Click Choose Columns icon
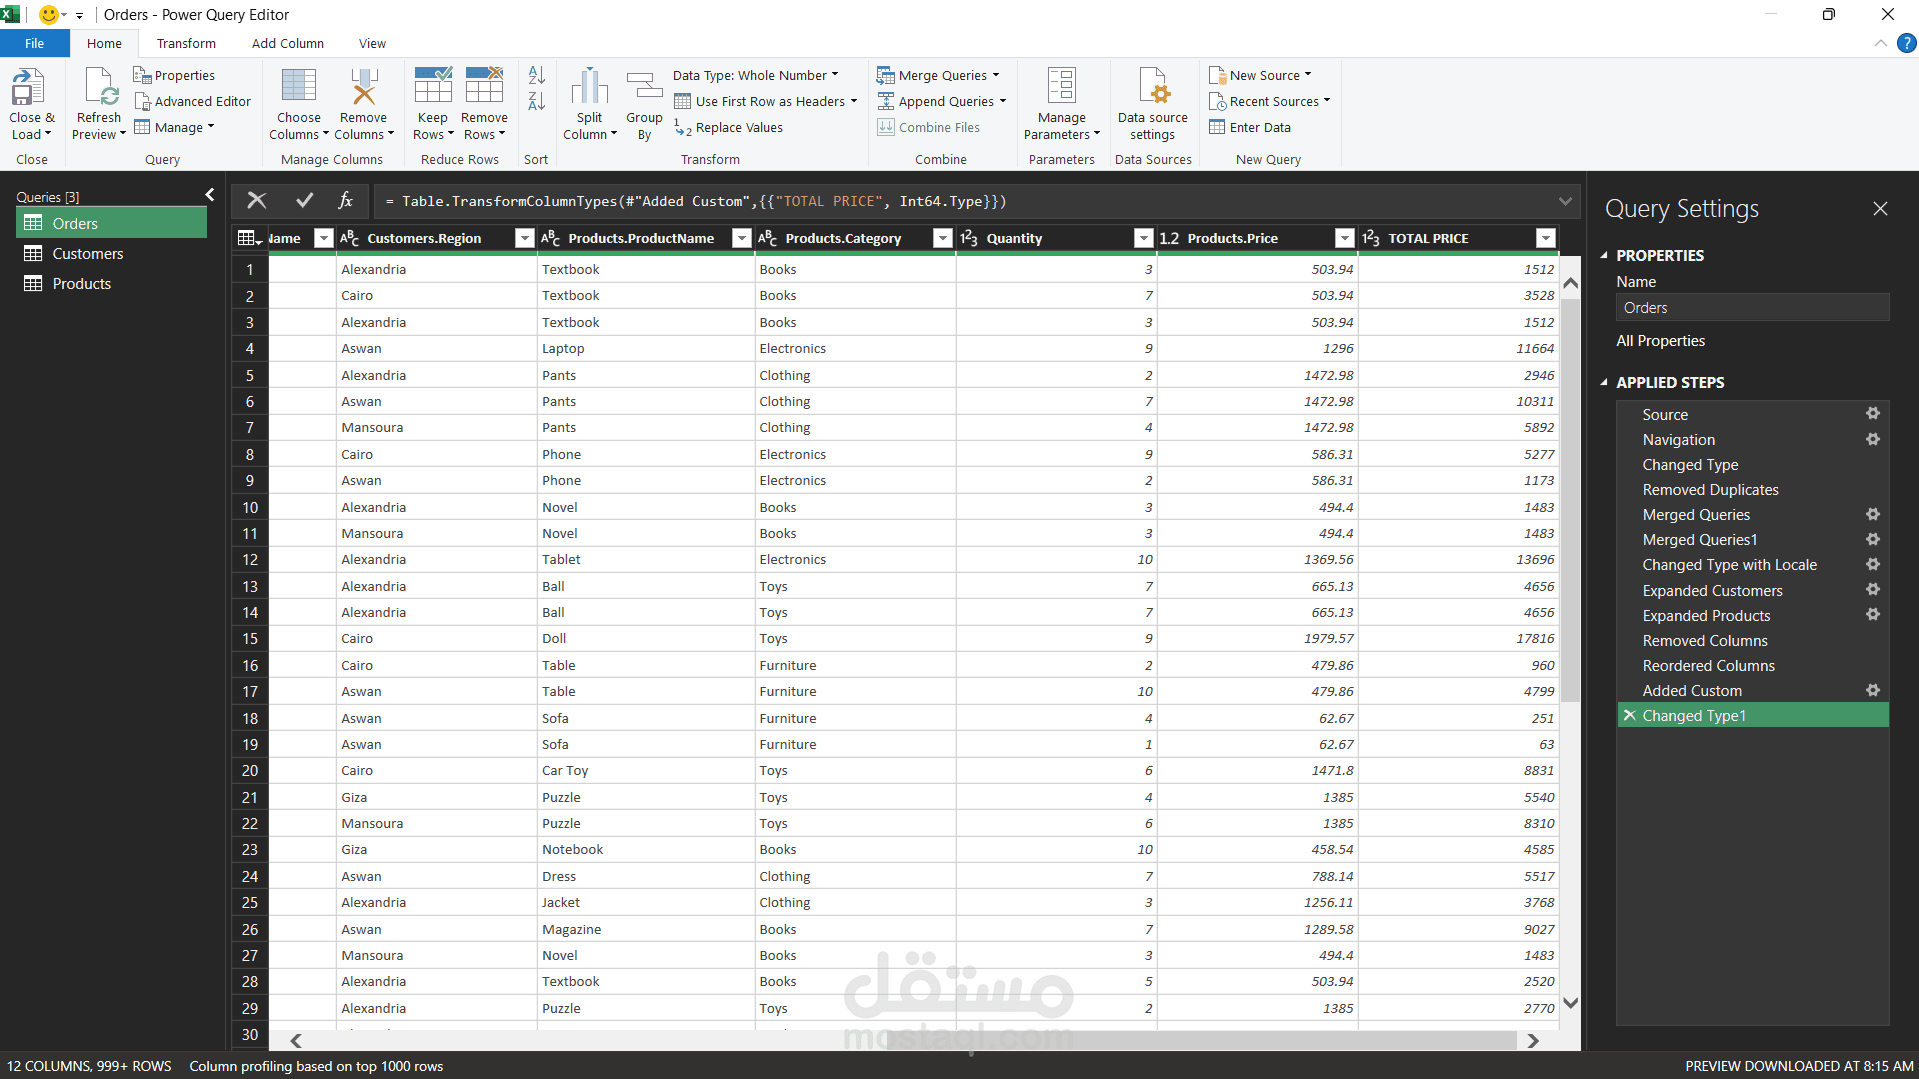1919x1079 pixels. (299, 86)
